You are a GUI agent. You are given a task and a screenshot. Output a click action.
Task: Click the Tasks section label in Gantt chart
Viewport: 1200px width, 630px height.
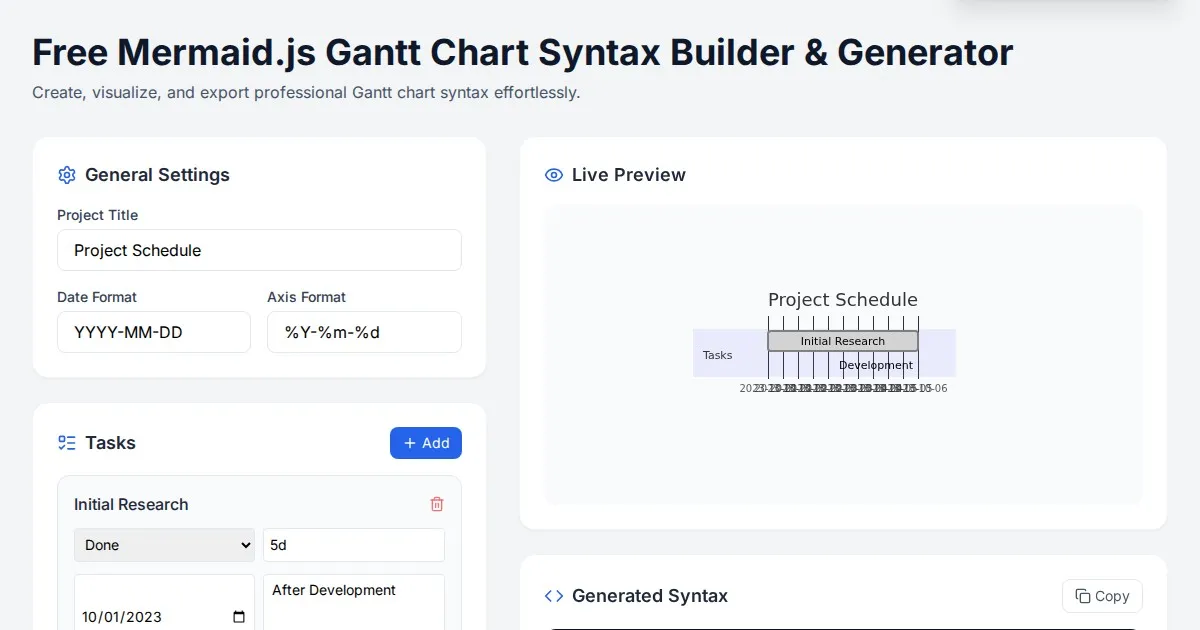[x=717, y=355]
